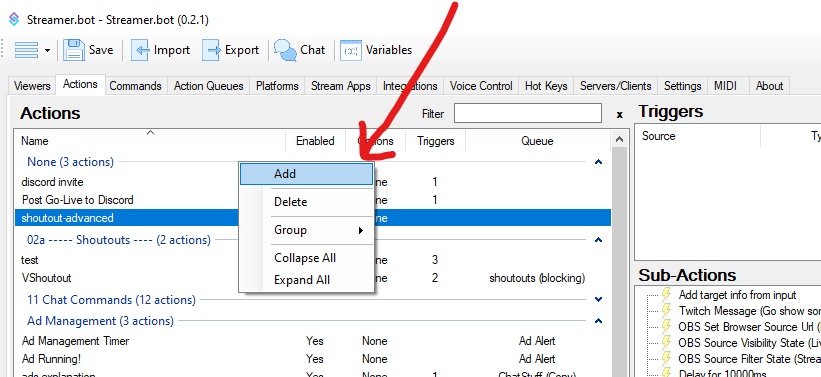This screenshot has width=821, height=377.
Task: Click the Import toolbar button
Action: pyautogui.click(x=160, y=50)
